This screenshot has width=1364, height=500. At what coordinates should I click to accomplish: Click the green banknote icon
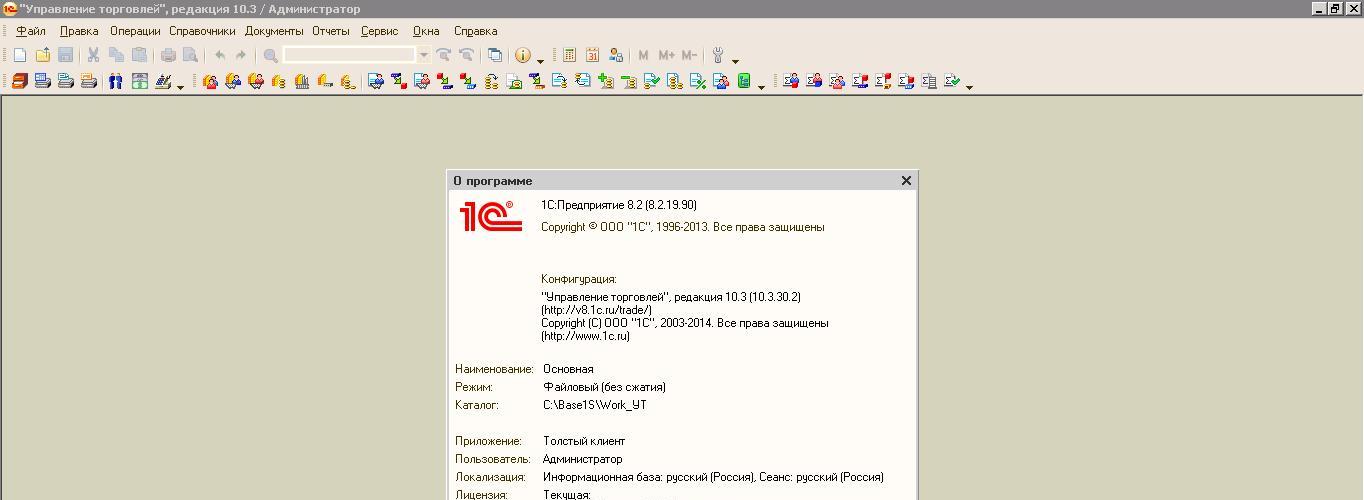click(x=139, y=81)
